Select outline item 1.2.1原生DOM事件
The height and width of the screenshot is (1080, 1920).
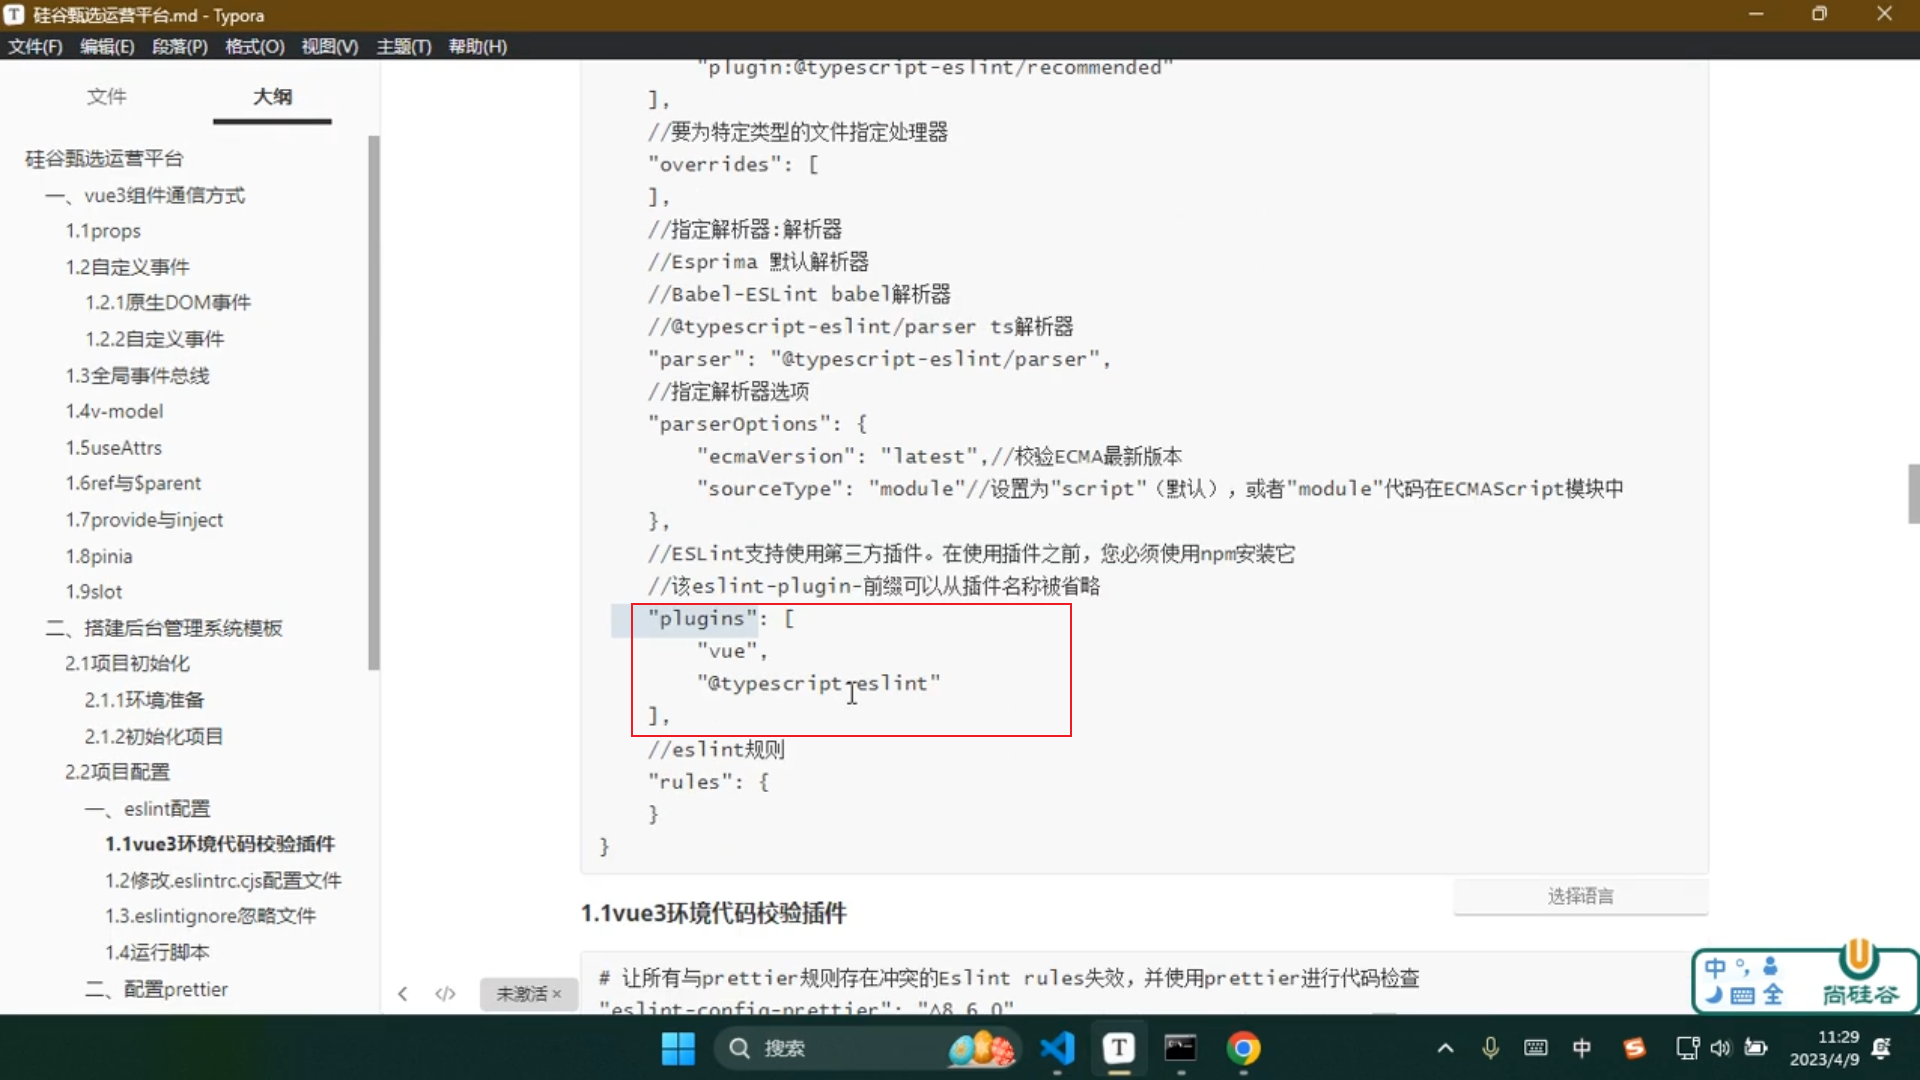coord(168,302)
